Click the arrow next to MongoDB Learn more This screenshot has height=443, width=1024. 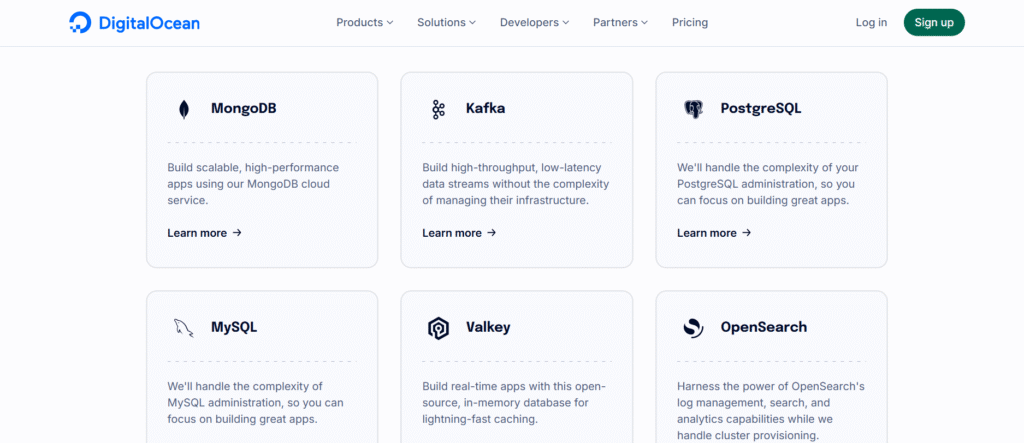click(237, 233)
